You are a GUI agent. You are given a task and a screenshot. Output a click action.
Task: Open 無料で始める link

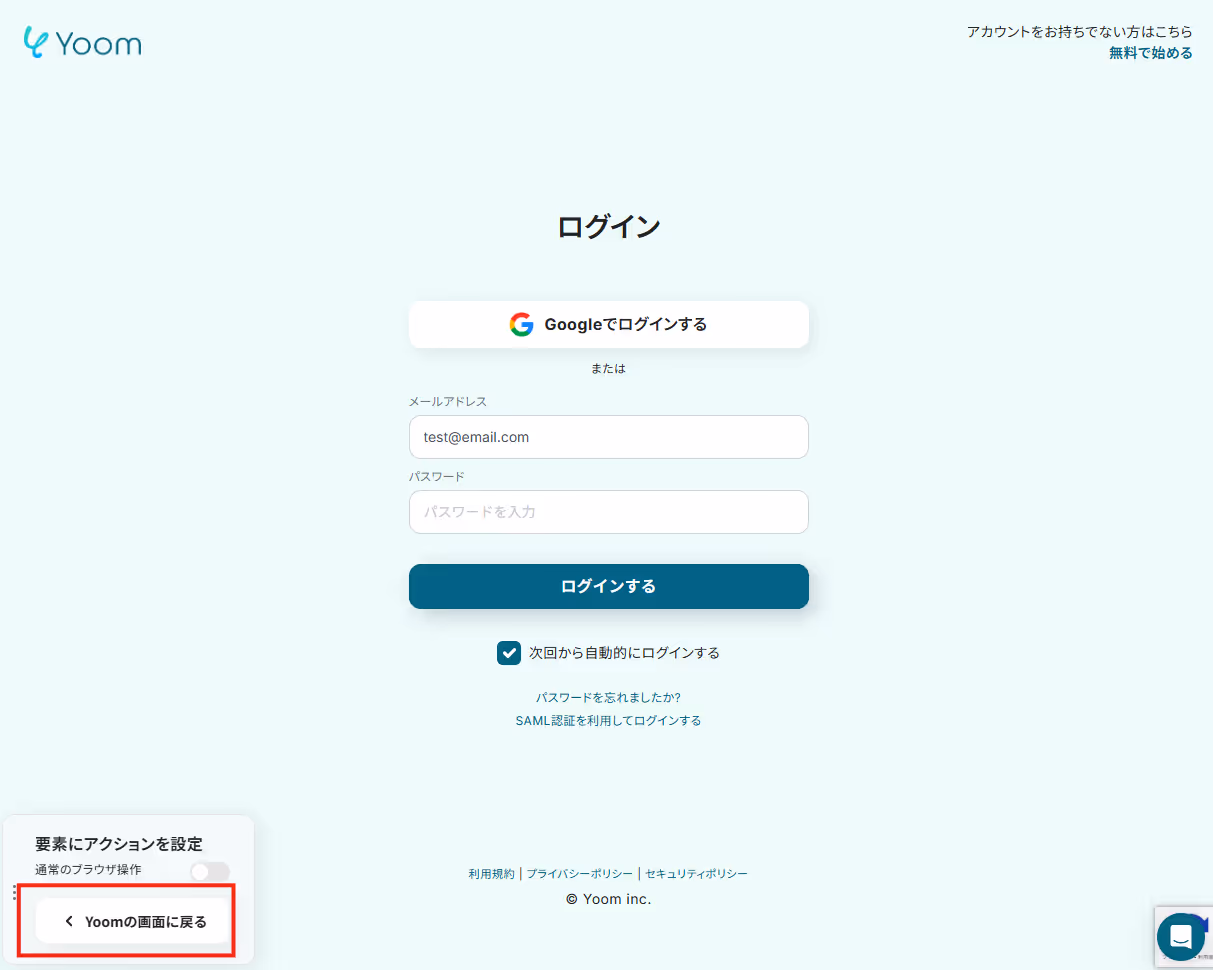tap(1150, 53)
